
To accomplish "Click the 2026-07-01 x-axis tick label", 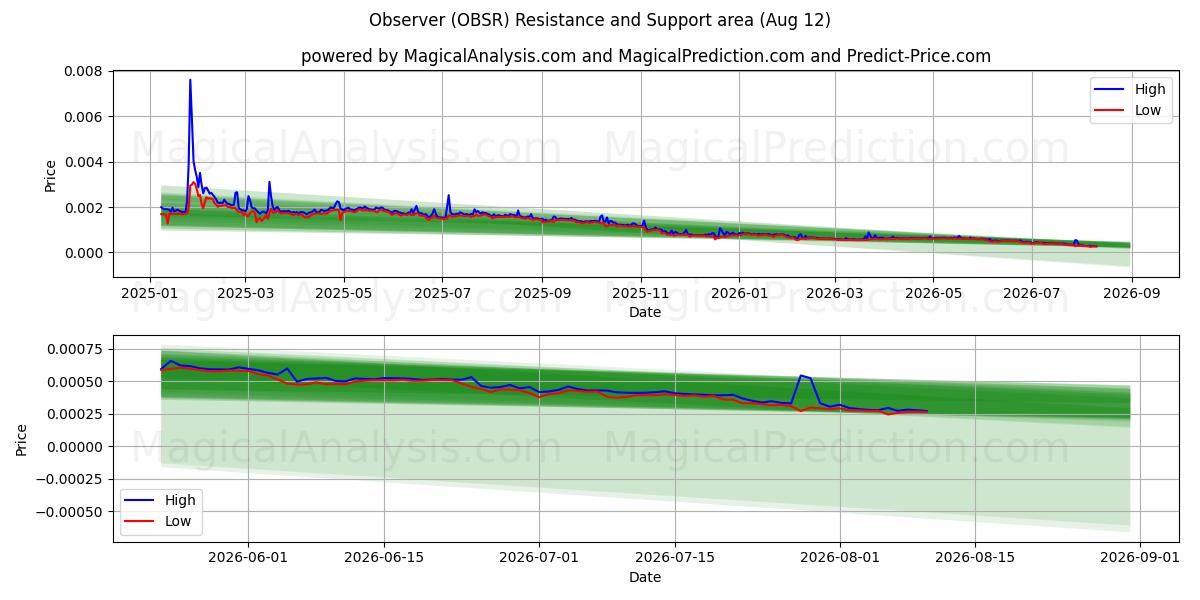I will (539, 558).
